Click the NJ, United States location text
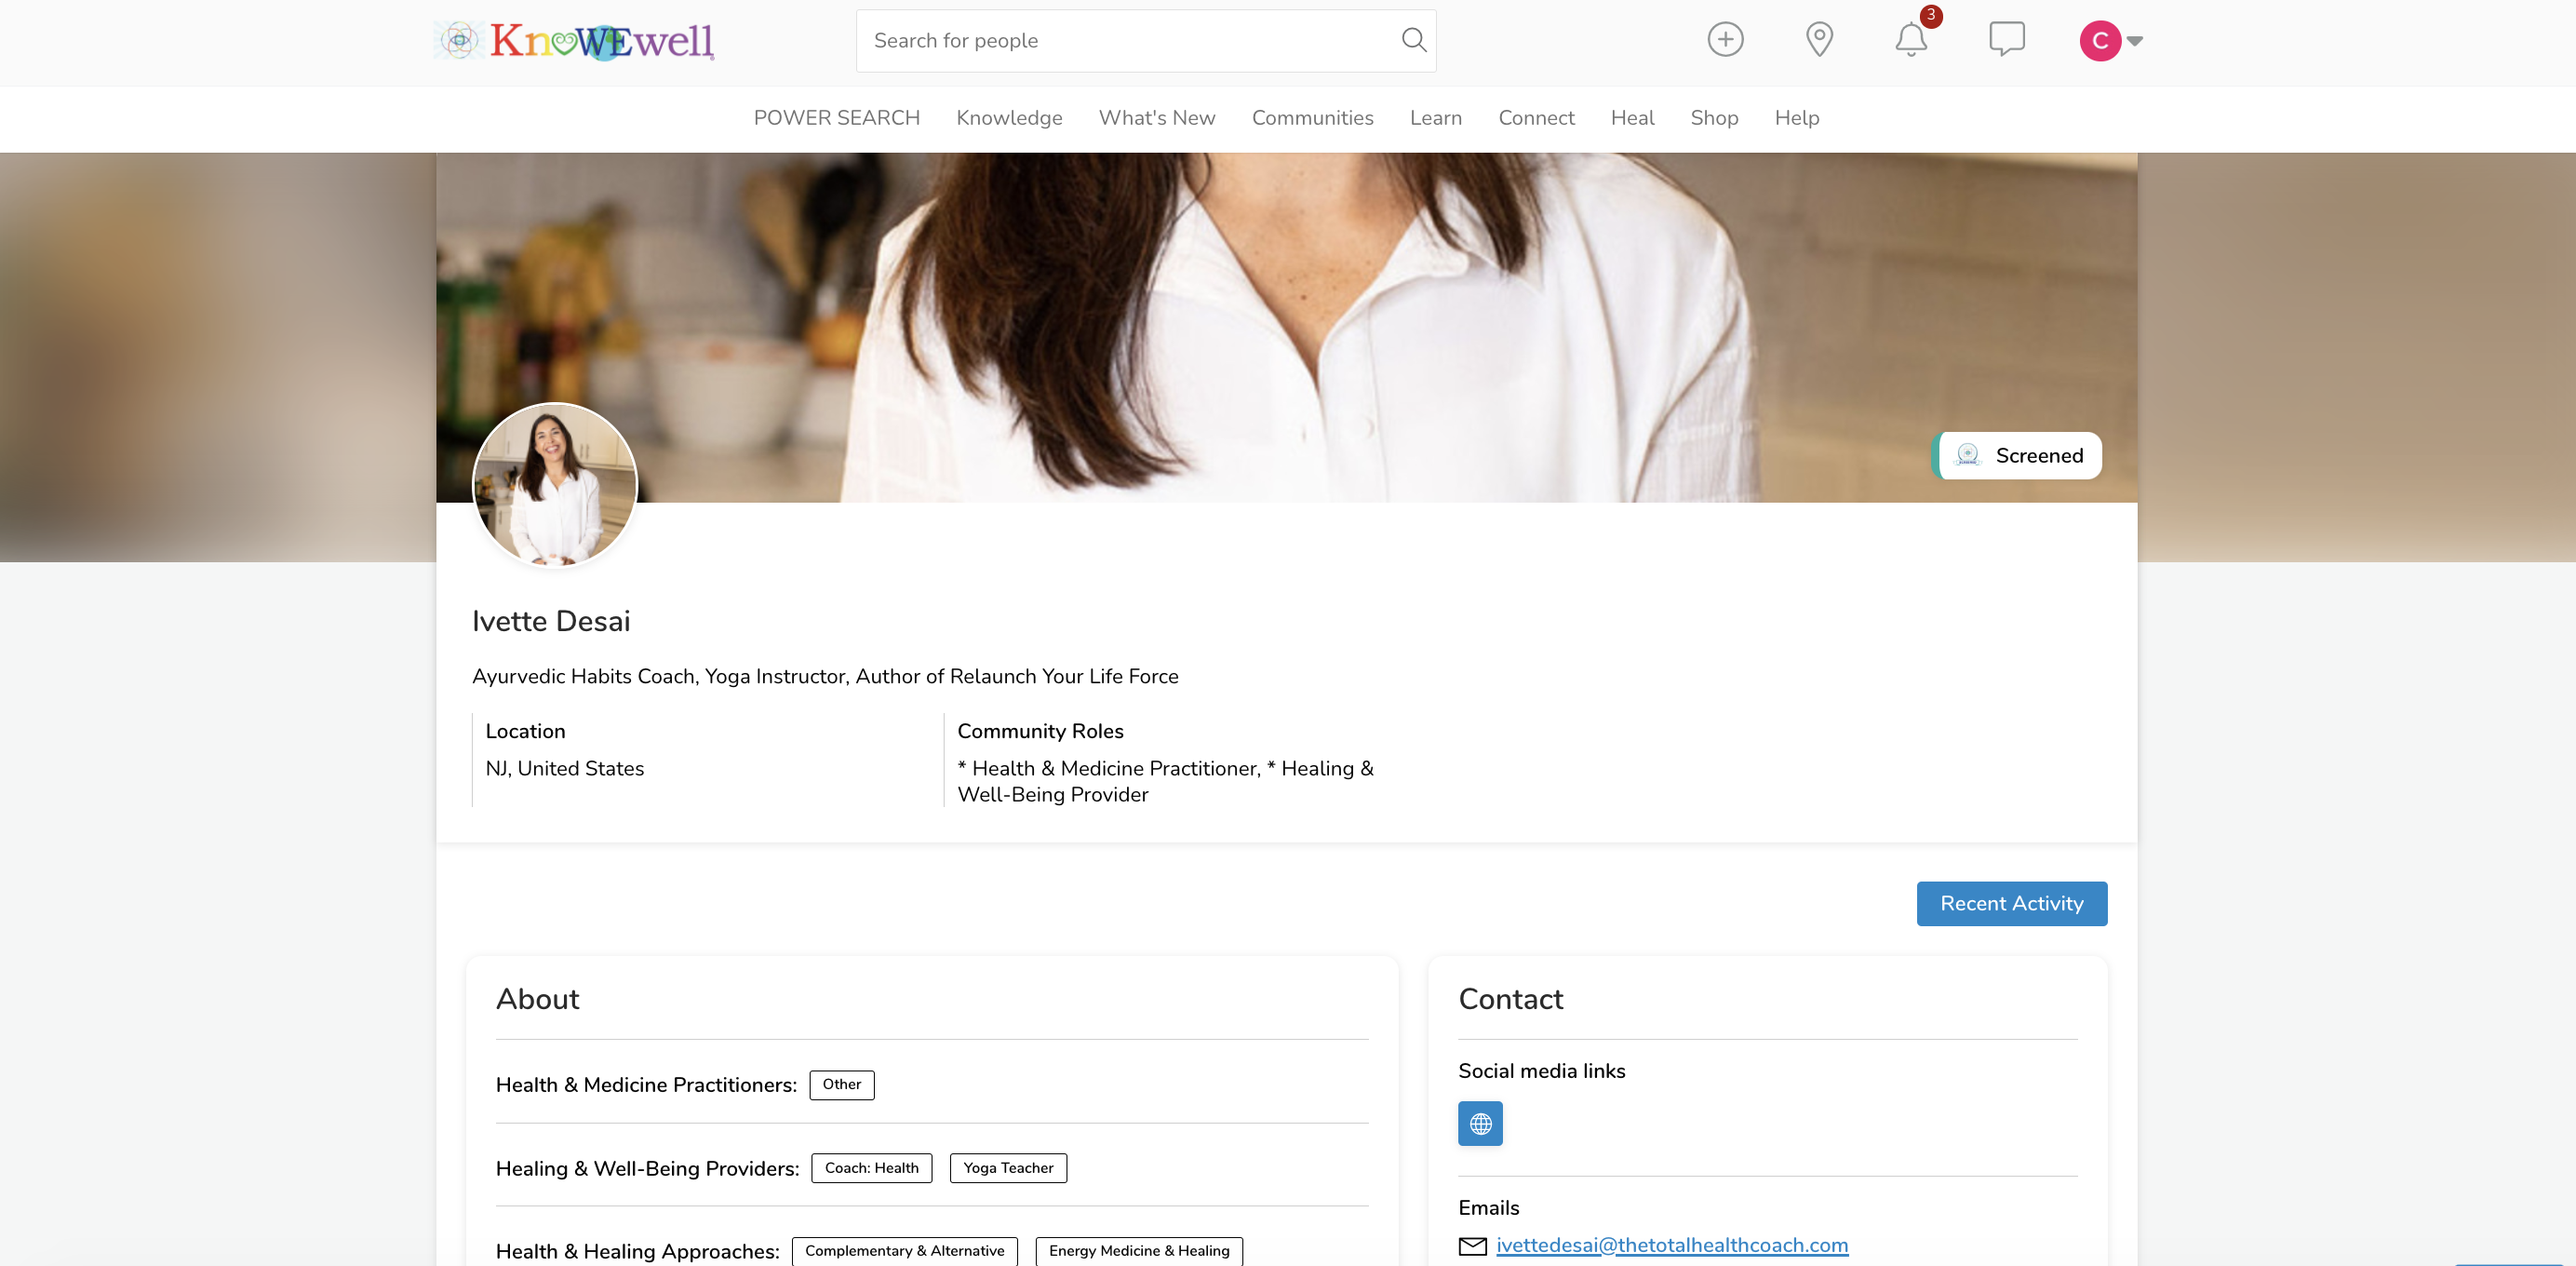This screenshot has width=2576, height=1266. [x=565, y=768]
